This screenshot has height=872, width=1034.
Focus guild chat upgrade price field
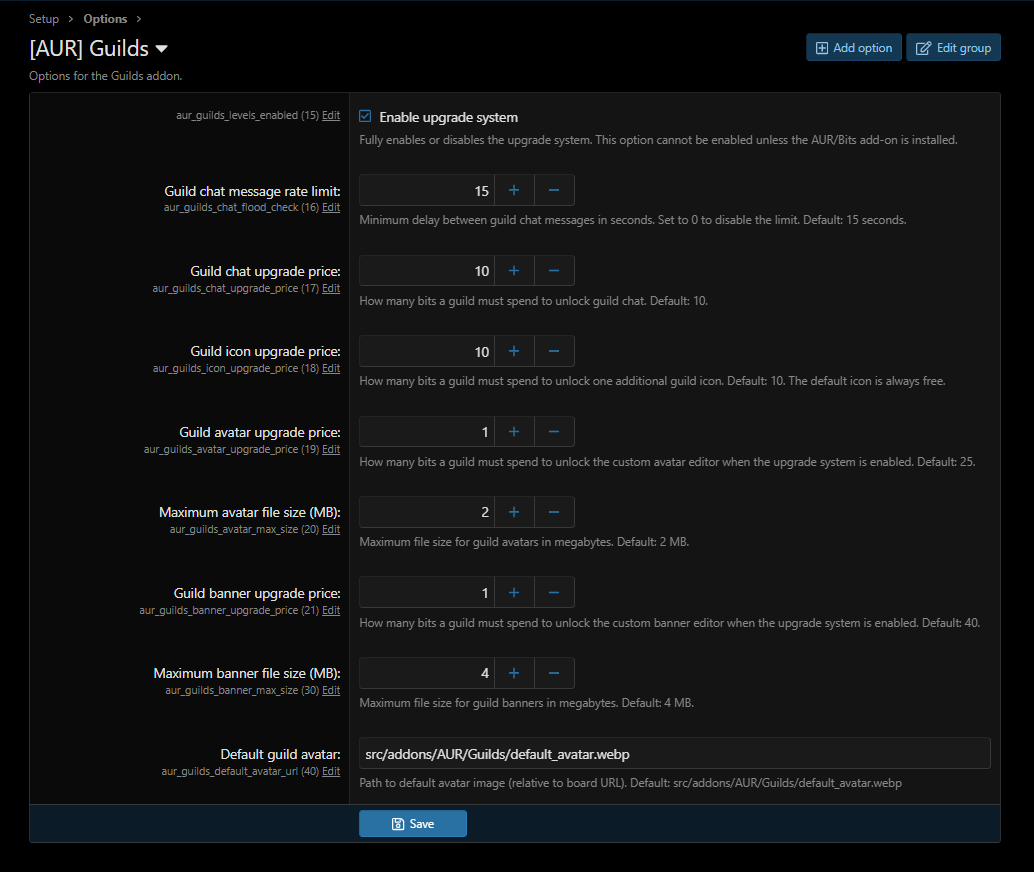click(x=427, y=270)
